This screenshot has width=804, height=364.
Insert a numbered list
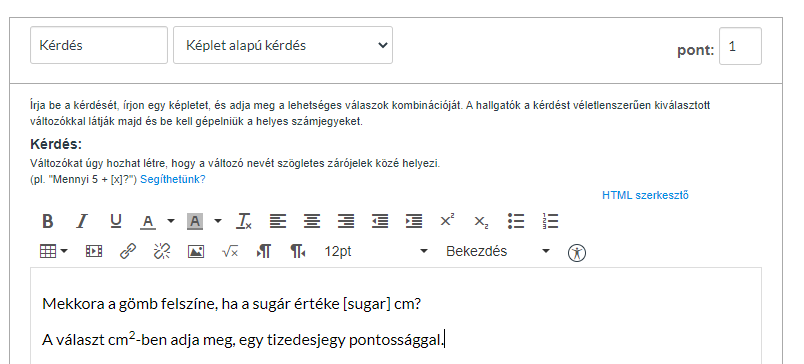click(x=550, y=221)
